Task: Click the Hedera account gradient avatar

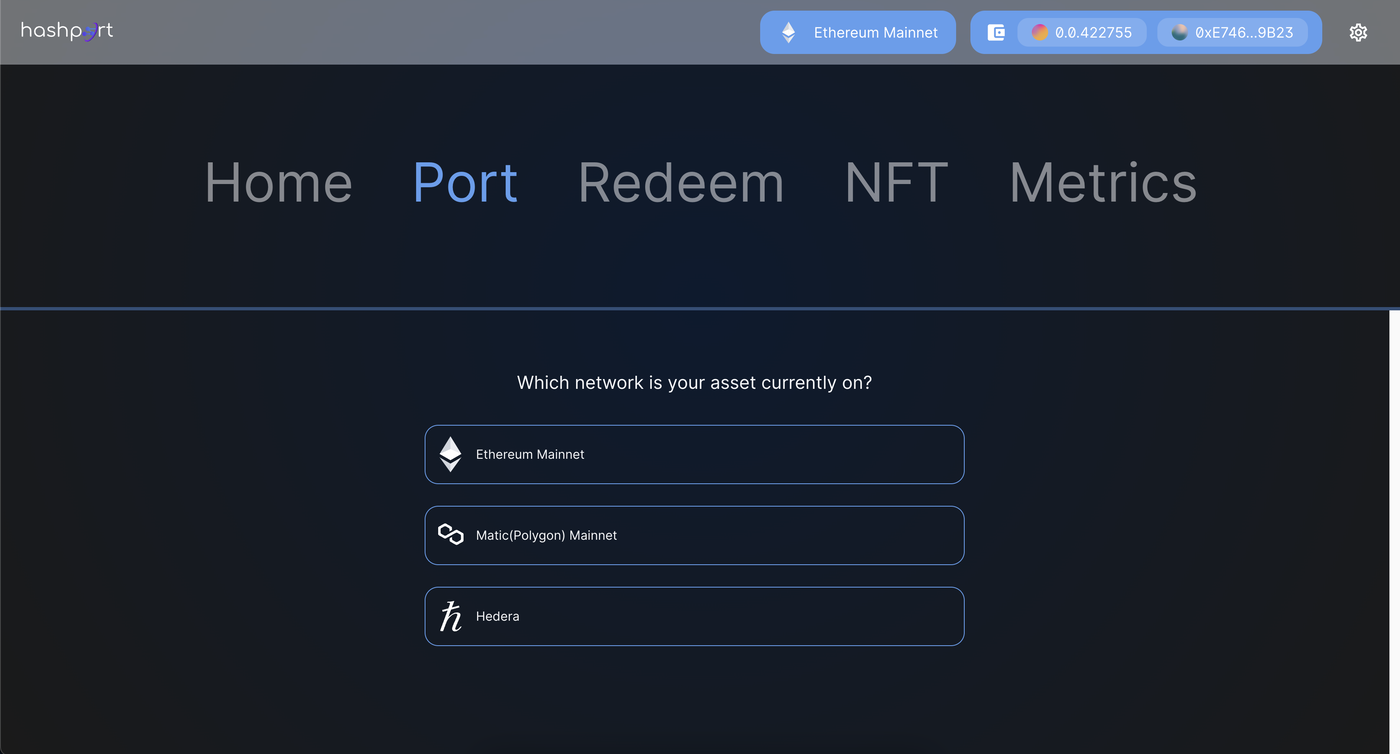Action: click(1040, 33)
